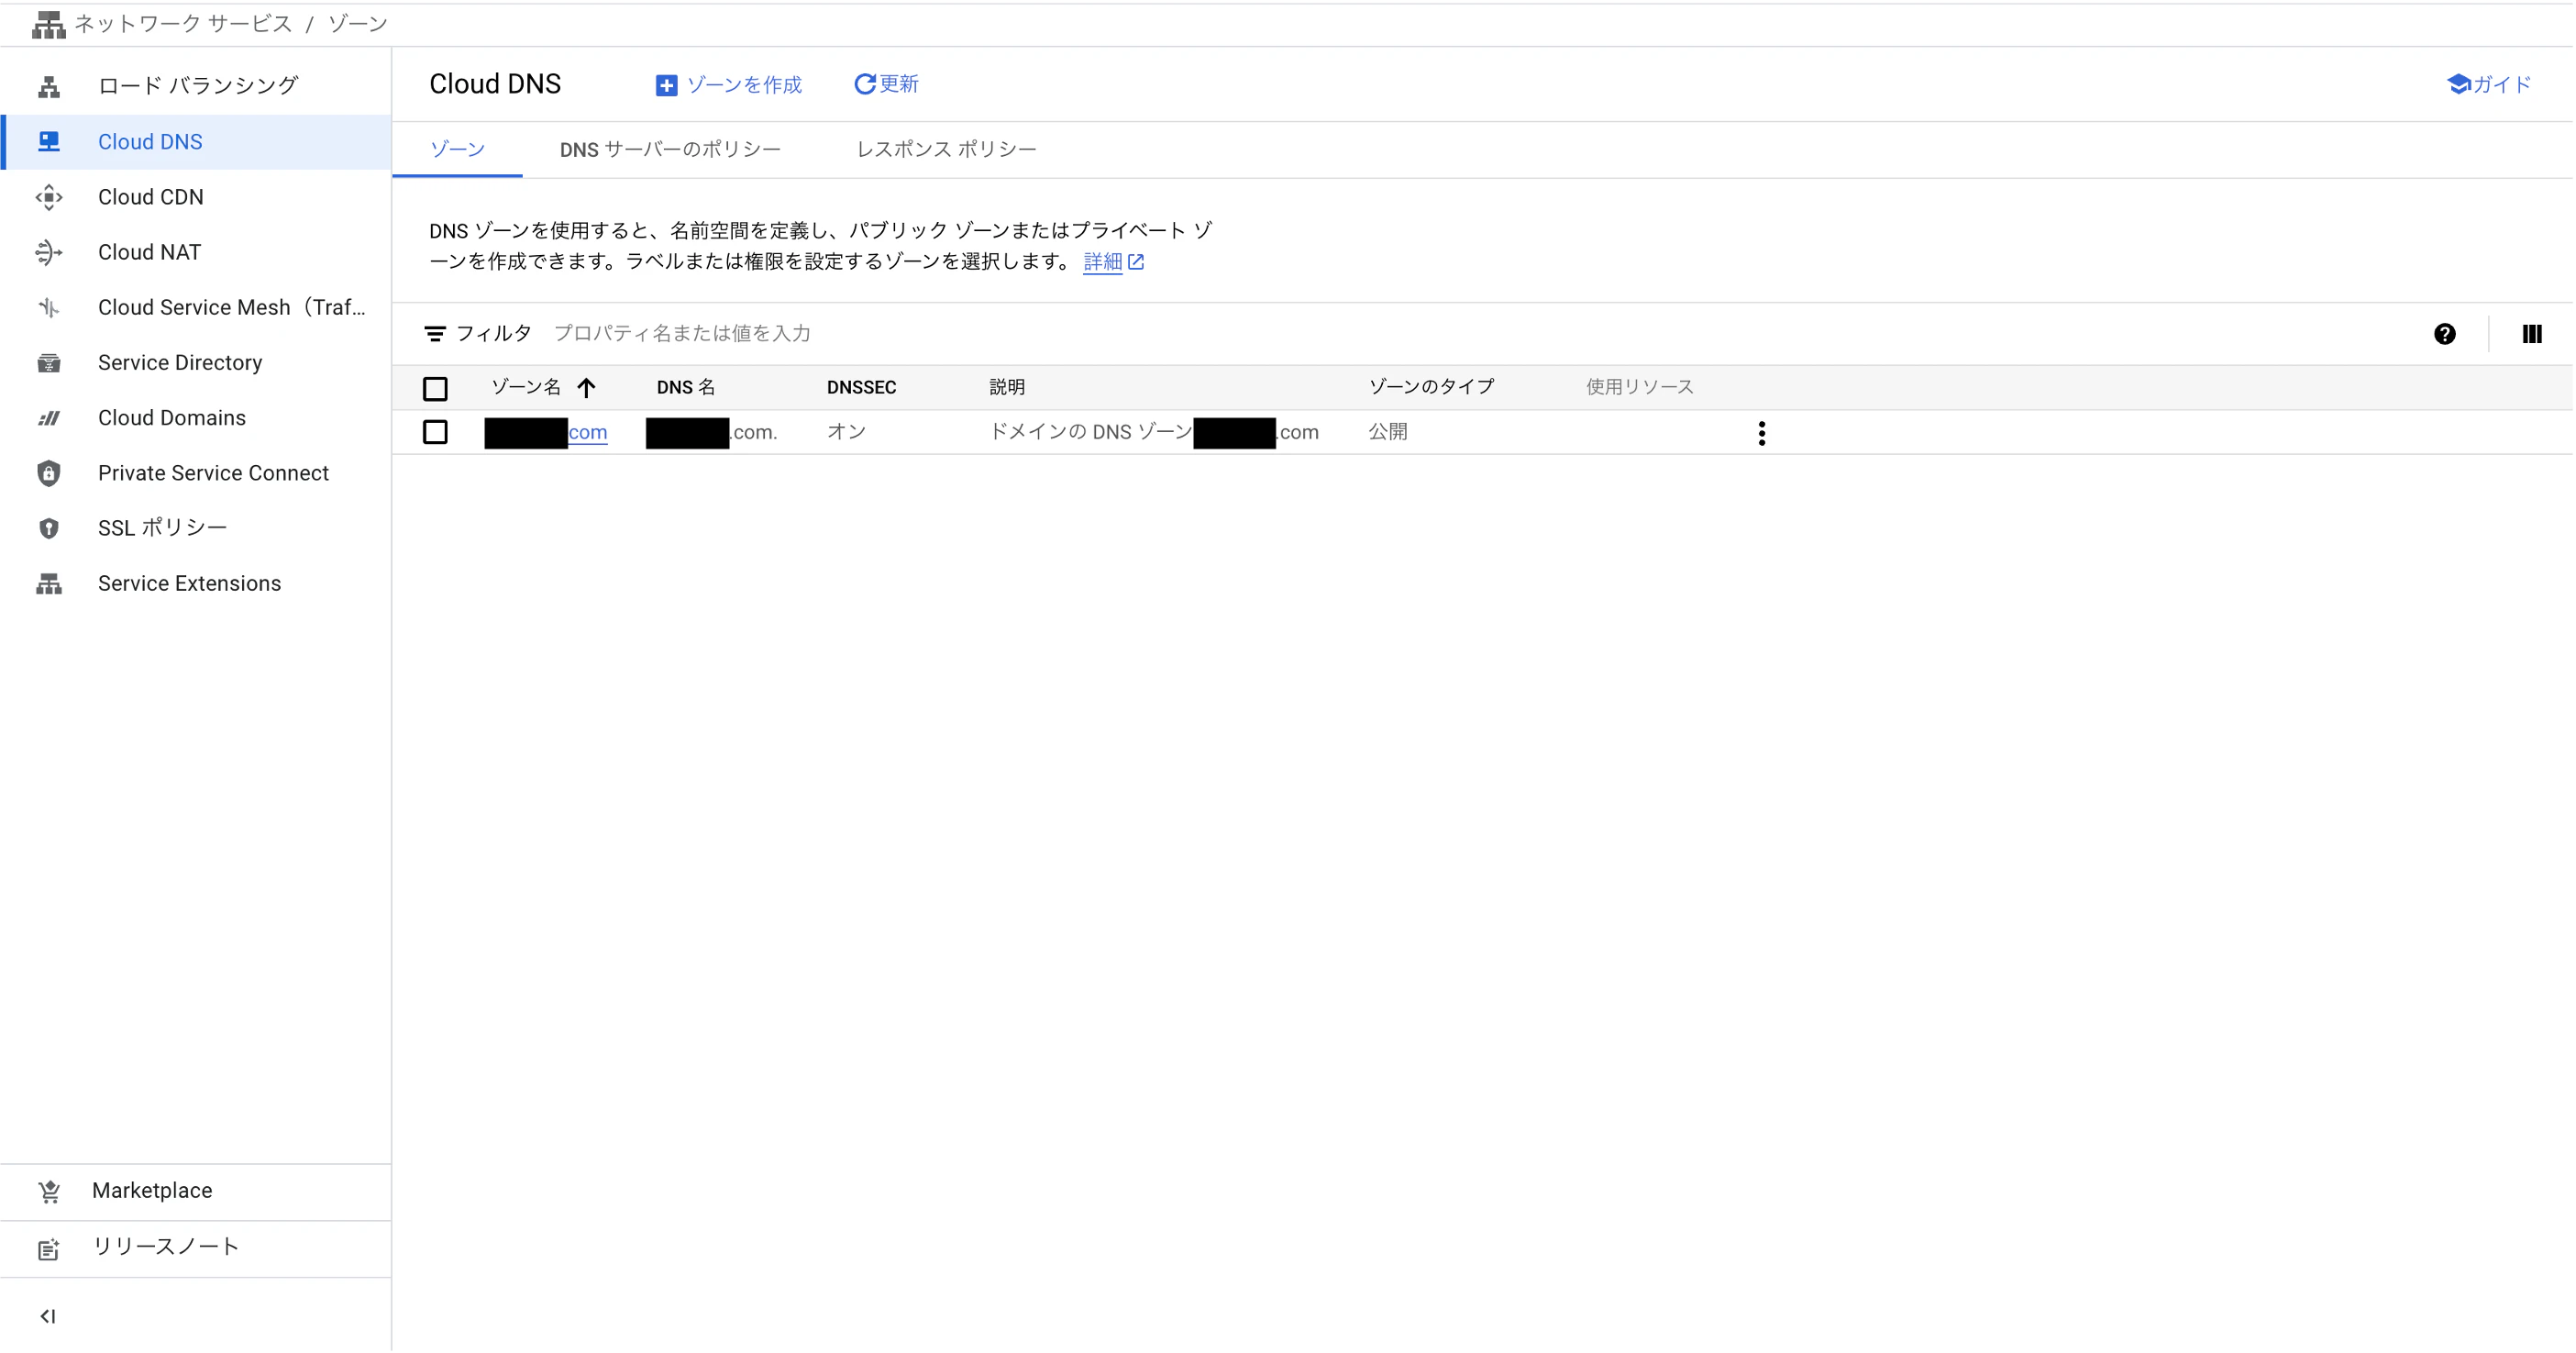The width and height of the screenshot is (2576, 1353).
Task: Click the external link icon beside 詳細
Action: pos(1136,262)
